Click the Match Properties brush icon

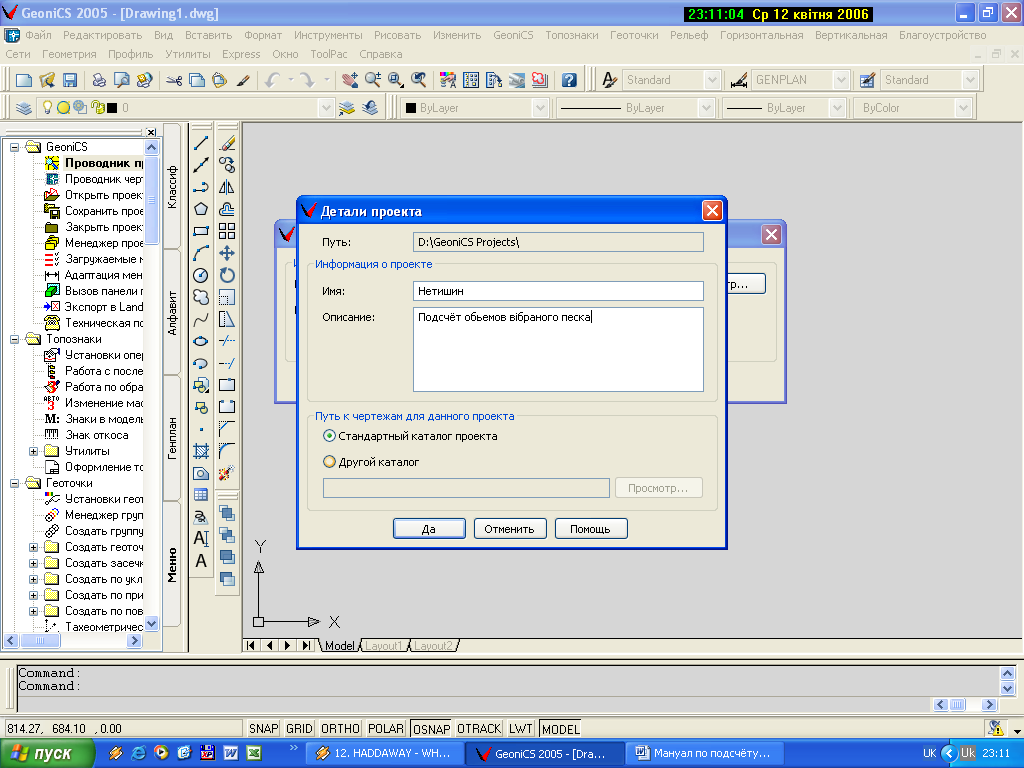pyautogui.click(x=243, y=80)
